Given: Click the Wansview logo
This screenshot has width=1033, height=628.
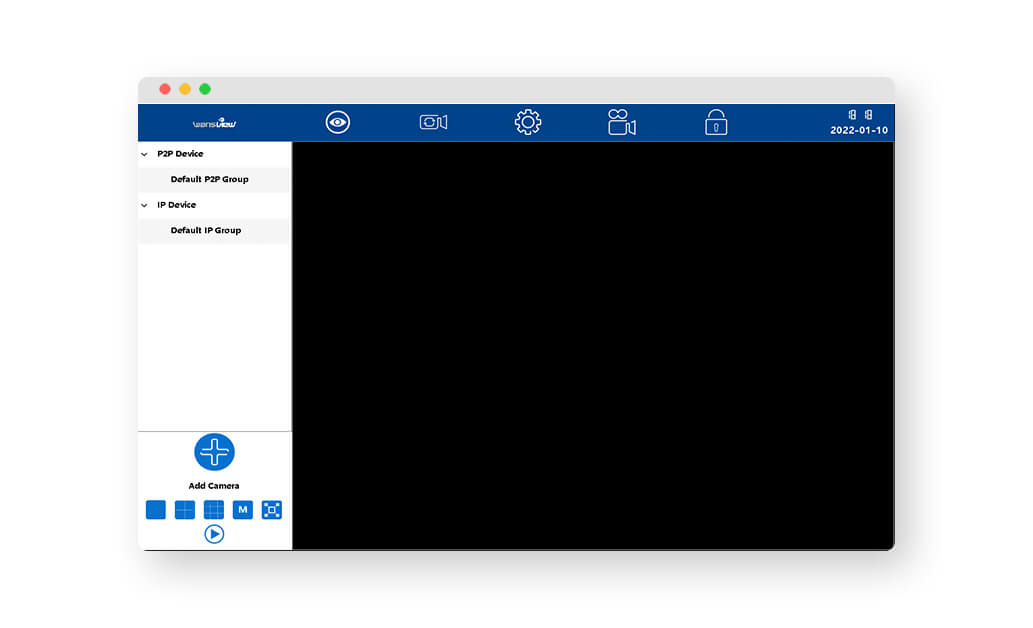Looking at the screenshot, I should (214, 123).
